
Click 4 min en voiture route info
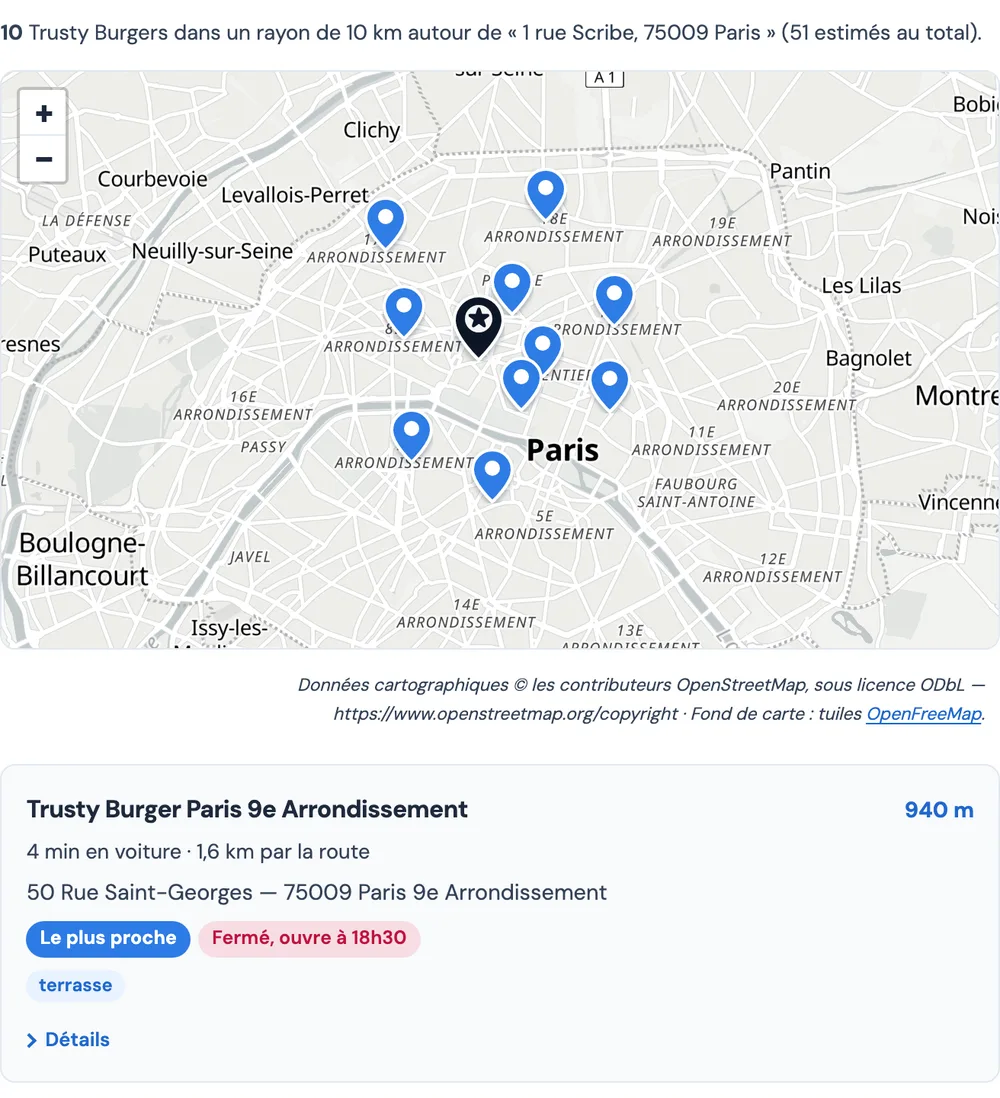point(198,852)
